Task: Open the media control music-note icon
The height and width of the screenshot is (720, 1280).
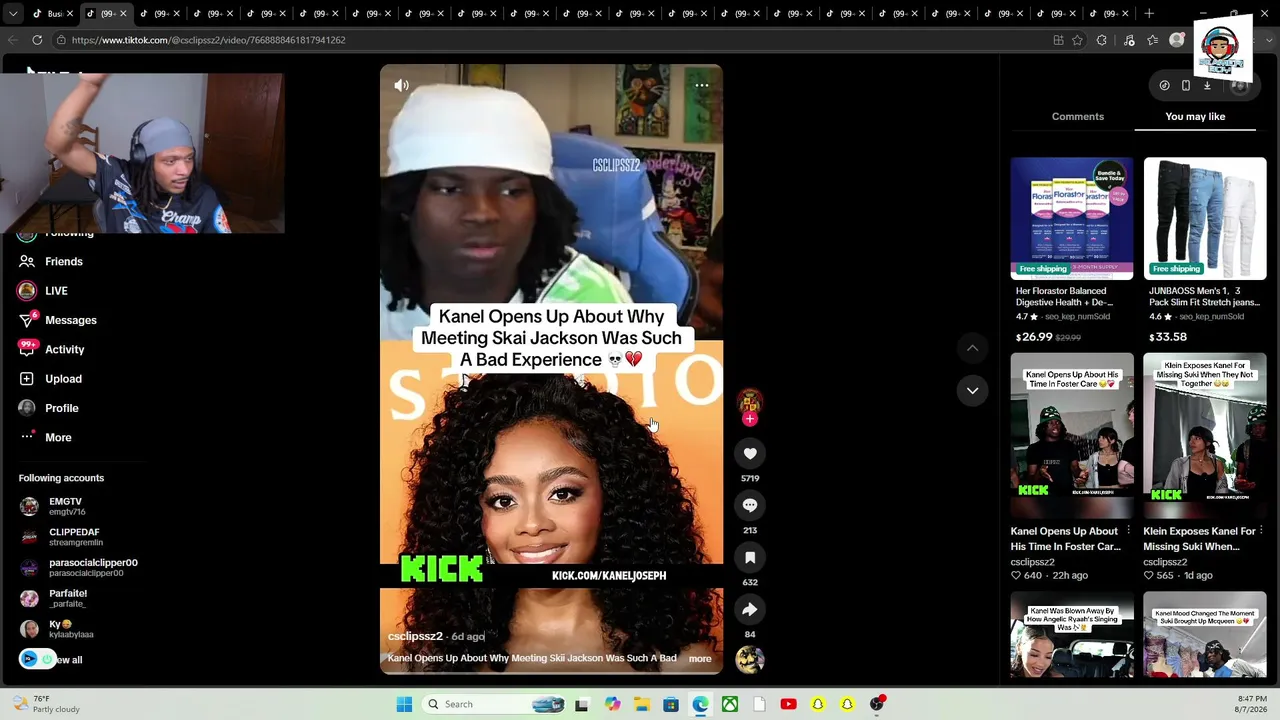Action: [x=1129, y=40]
